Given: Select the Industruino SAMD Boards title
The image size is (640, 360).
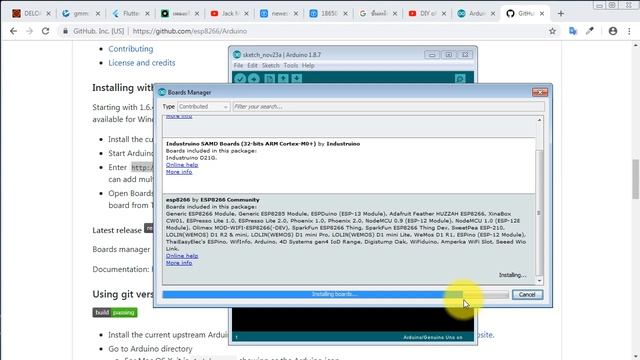Looking at the screenshot, I should pyautogui.click(x=263, y=144).
